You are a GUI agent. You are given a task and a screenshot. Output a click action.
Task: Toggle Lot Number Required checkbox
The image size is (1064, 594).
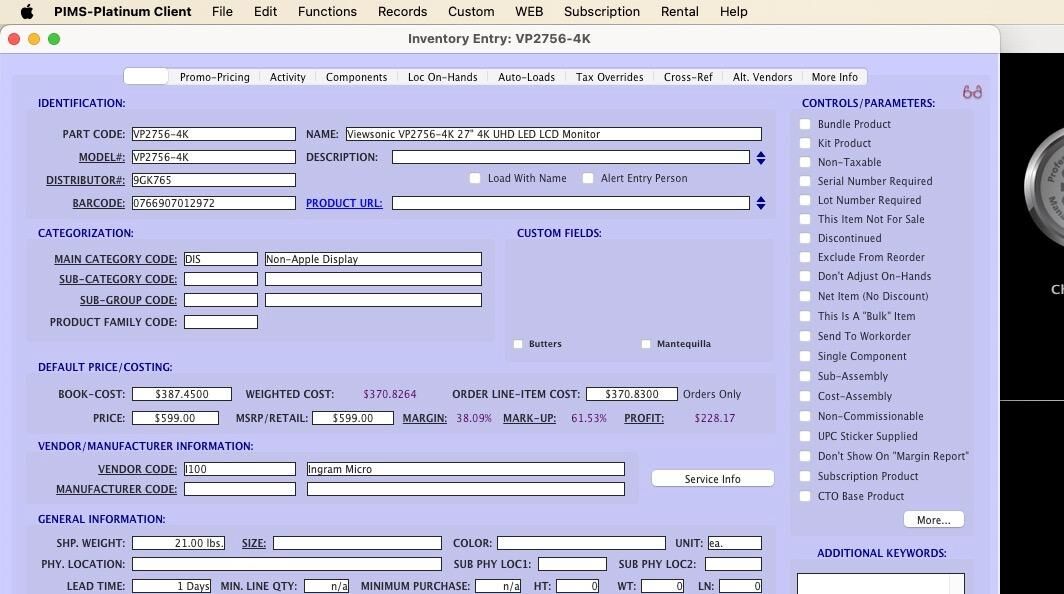coord(805,200)
